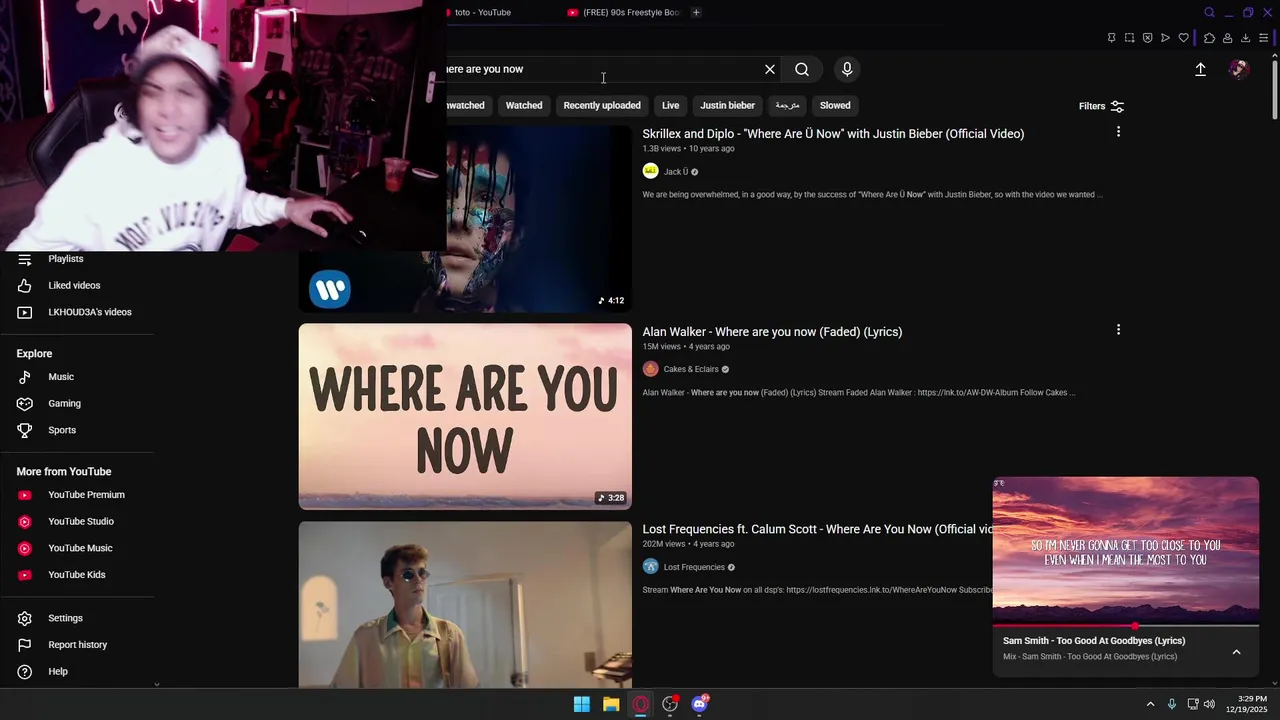Select the Slowed filter chip
This screenshot has width=1280, height=720.
(835, 105)
